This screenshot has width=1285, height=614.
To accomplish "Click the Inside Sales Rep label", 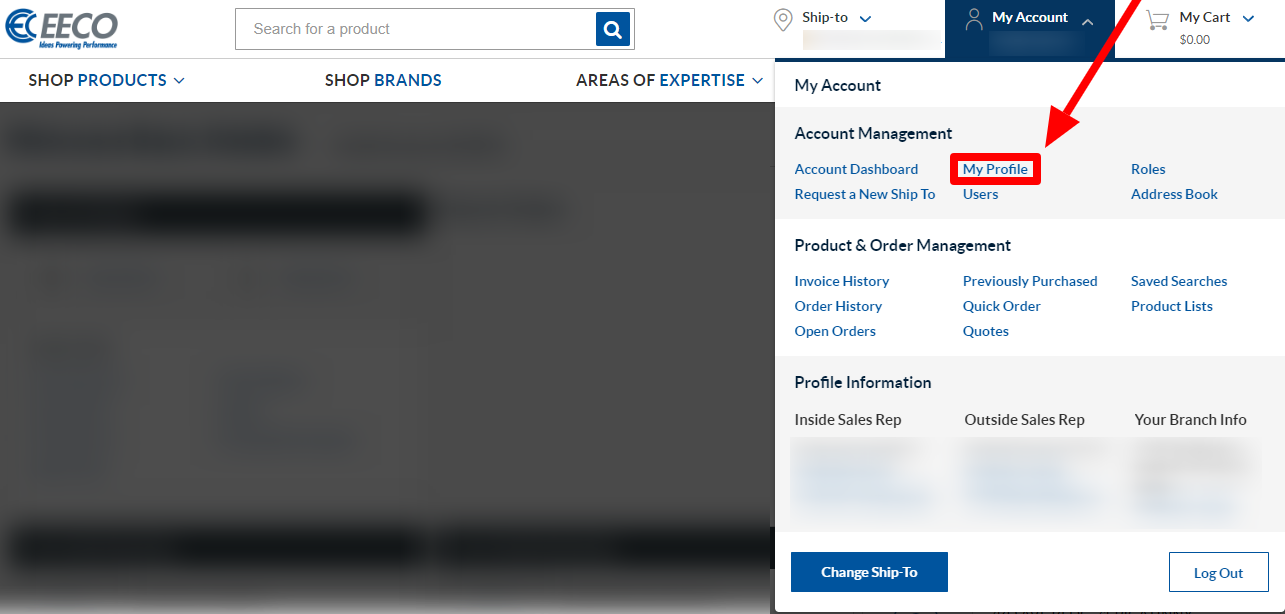I will pyautogui.click(x=848, y=419).
